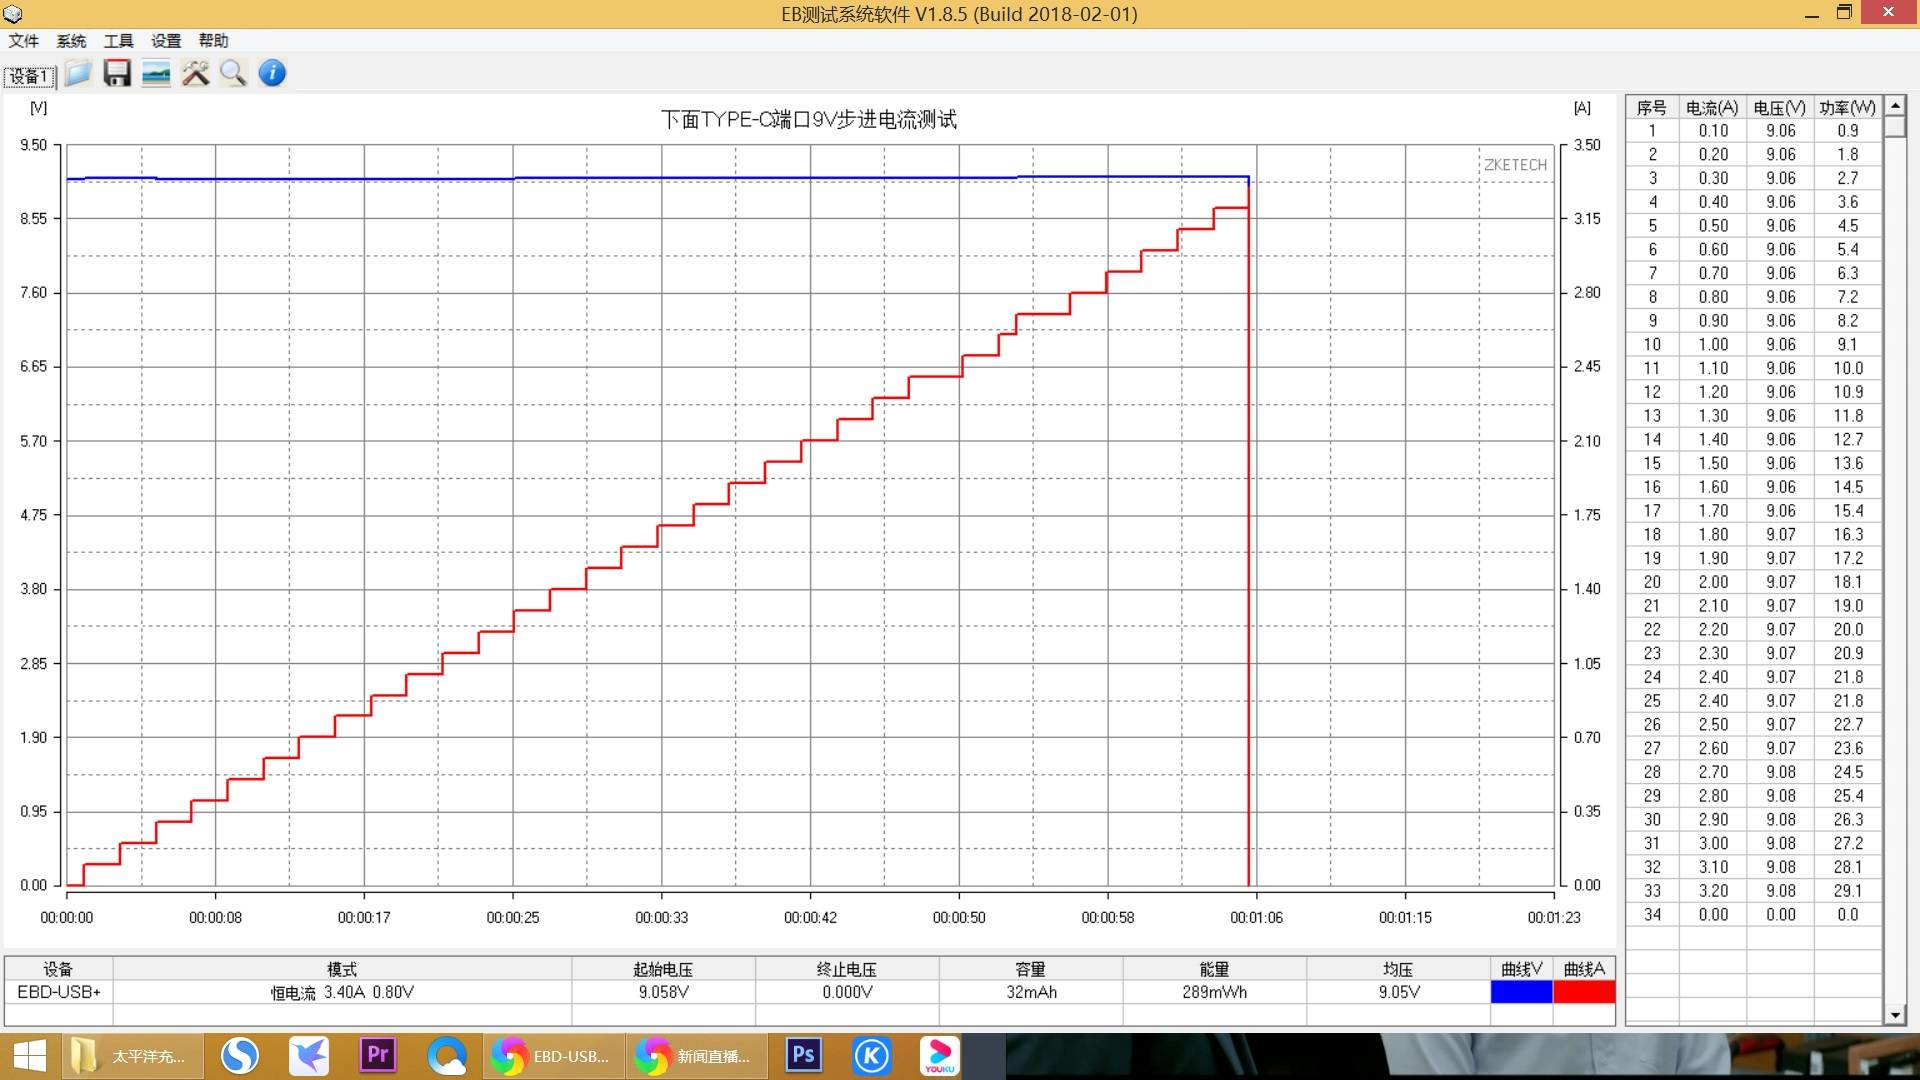The height and width of the screenshot is (1080, 1920).
Task: Open the blue bird app in taskbar
Action: coord(309,1056)
